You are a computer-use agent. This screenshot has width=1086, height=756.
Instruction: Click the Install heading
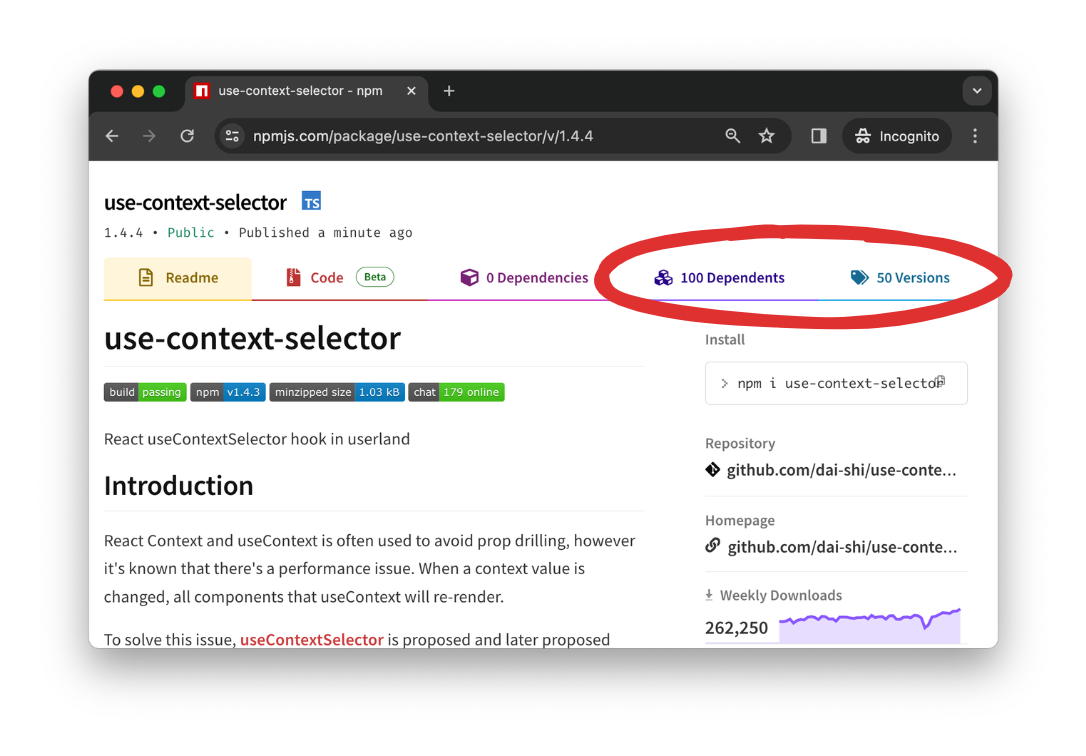pos(724,340)
